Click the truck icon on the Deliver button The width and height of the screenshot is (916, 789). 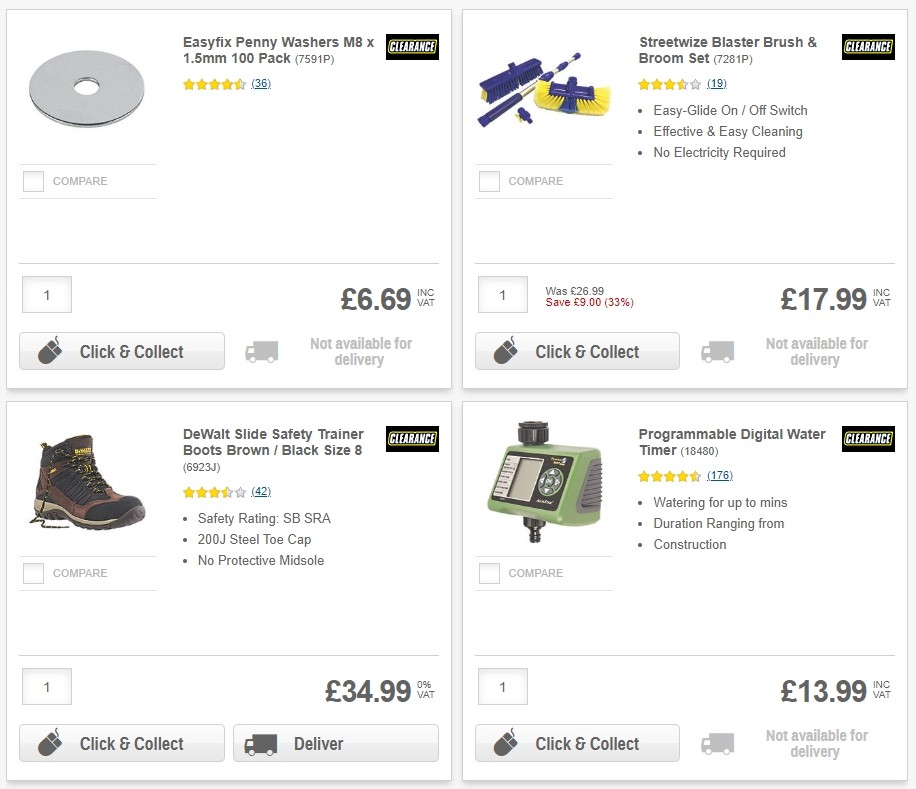tap(258, 743)
